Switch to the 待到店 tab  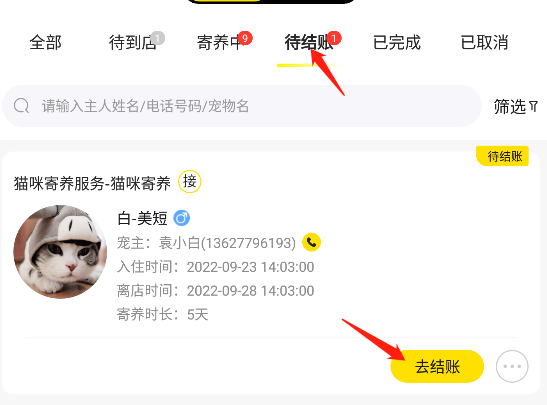(x=133, y=43)
